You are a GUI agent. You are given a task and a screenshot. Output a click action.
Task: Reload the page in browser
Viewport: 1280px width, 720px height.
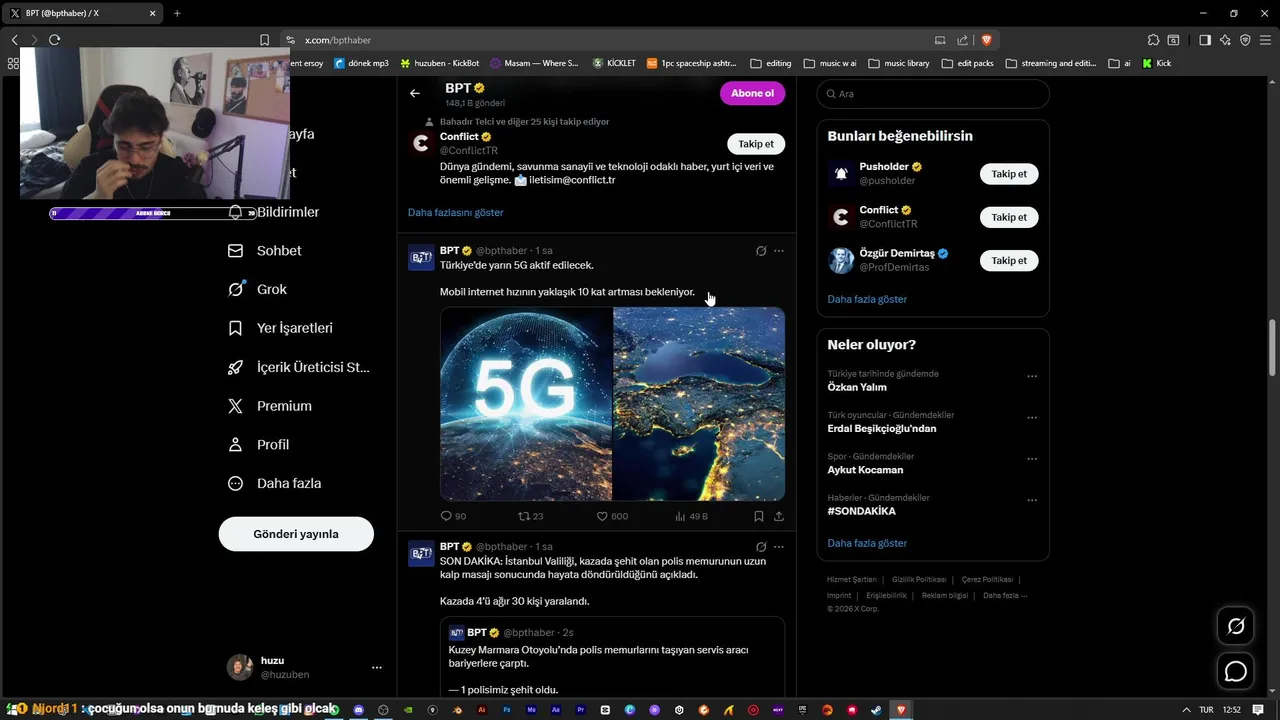(55, 40)
